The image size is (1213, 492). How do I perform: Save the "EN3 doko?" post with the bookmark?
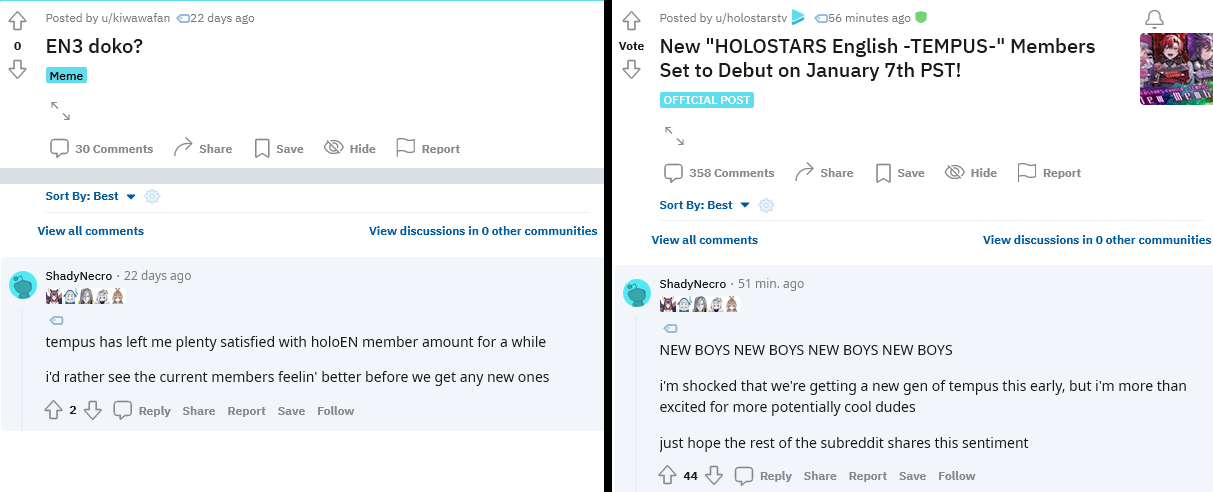click(x=279, y=148)
